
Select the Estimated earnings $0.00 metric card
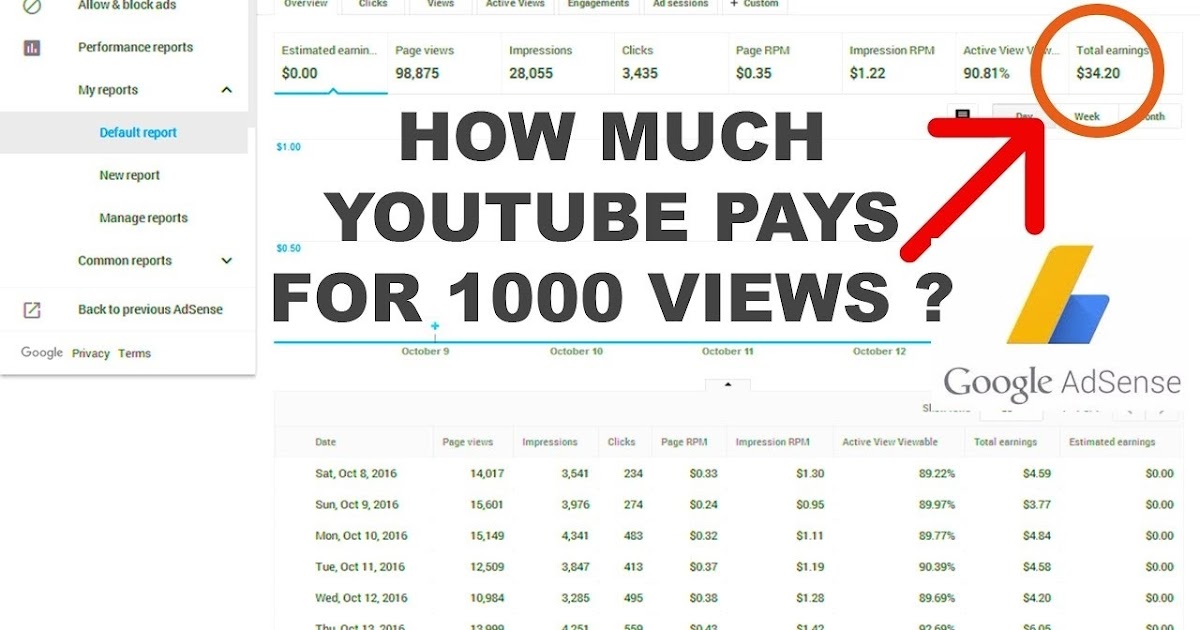330,62
